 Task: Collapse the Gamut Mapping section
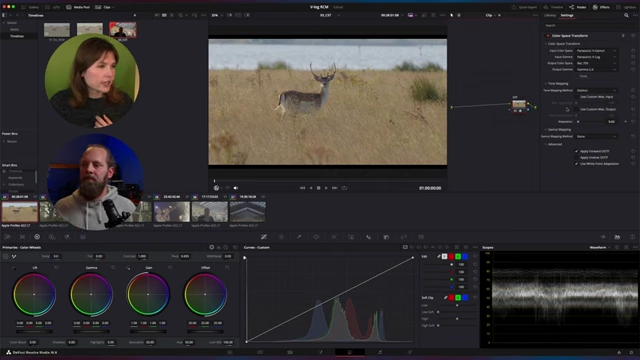click(546, 129)
